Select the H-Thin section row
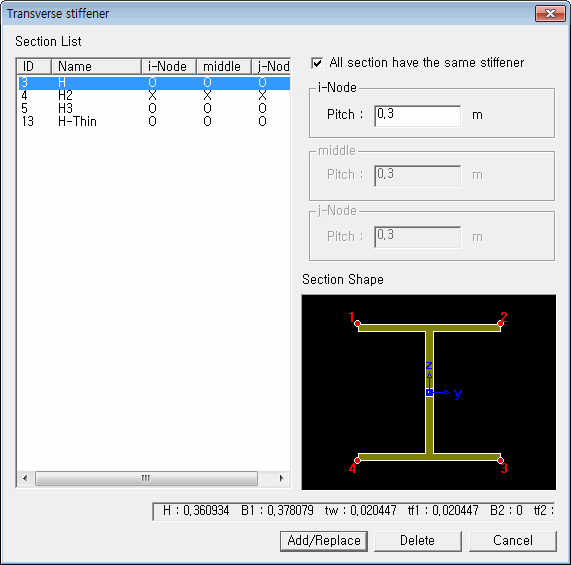The width and height of the screenshot is (571, 565). coord(154,121)
